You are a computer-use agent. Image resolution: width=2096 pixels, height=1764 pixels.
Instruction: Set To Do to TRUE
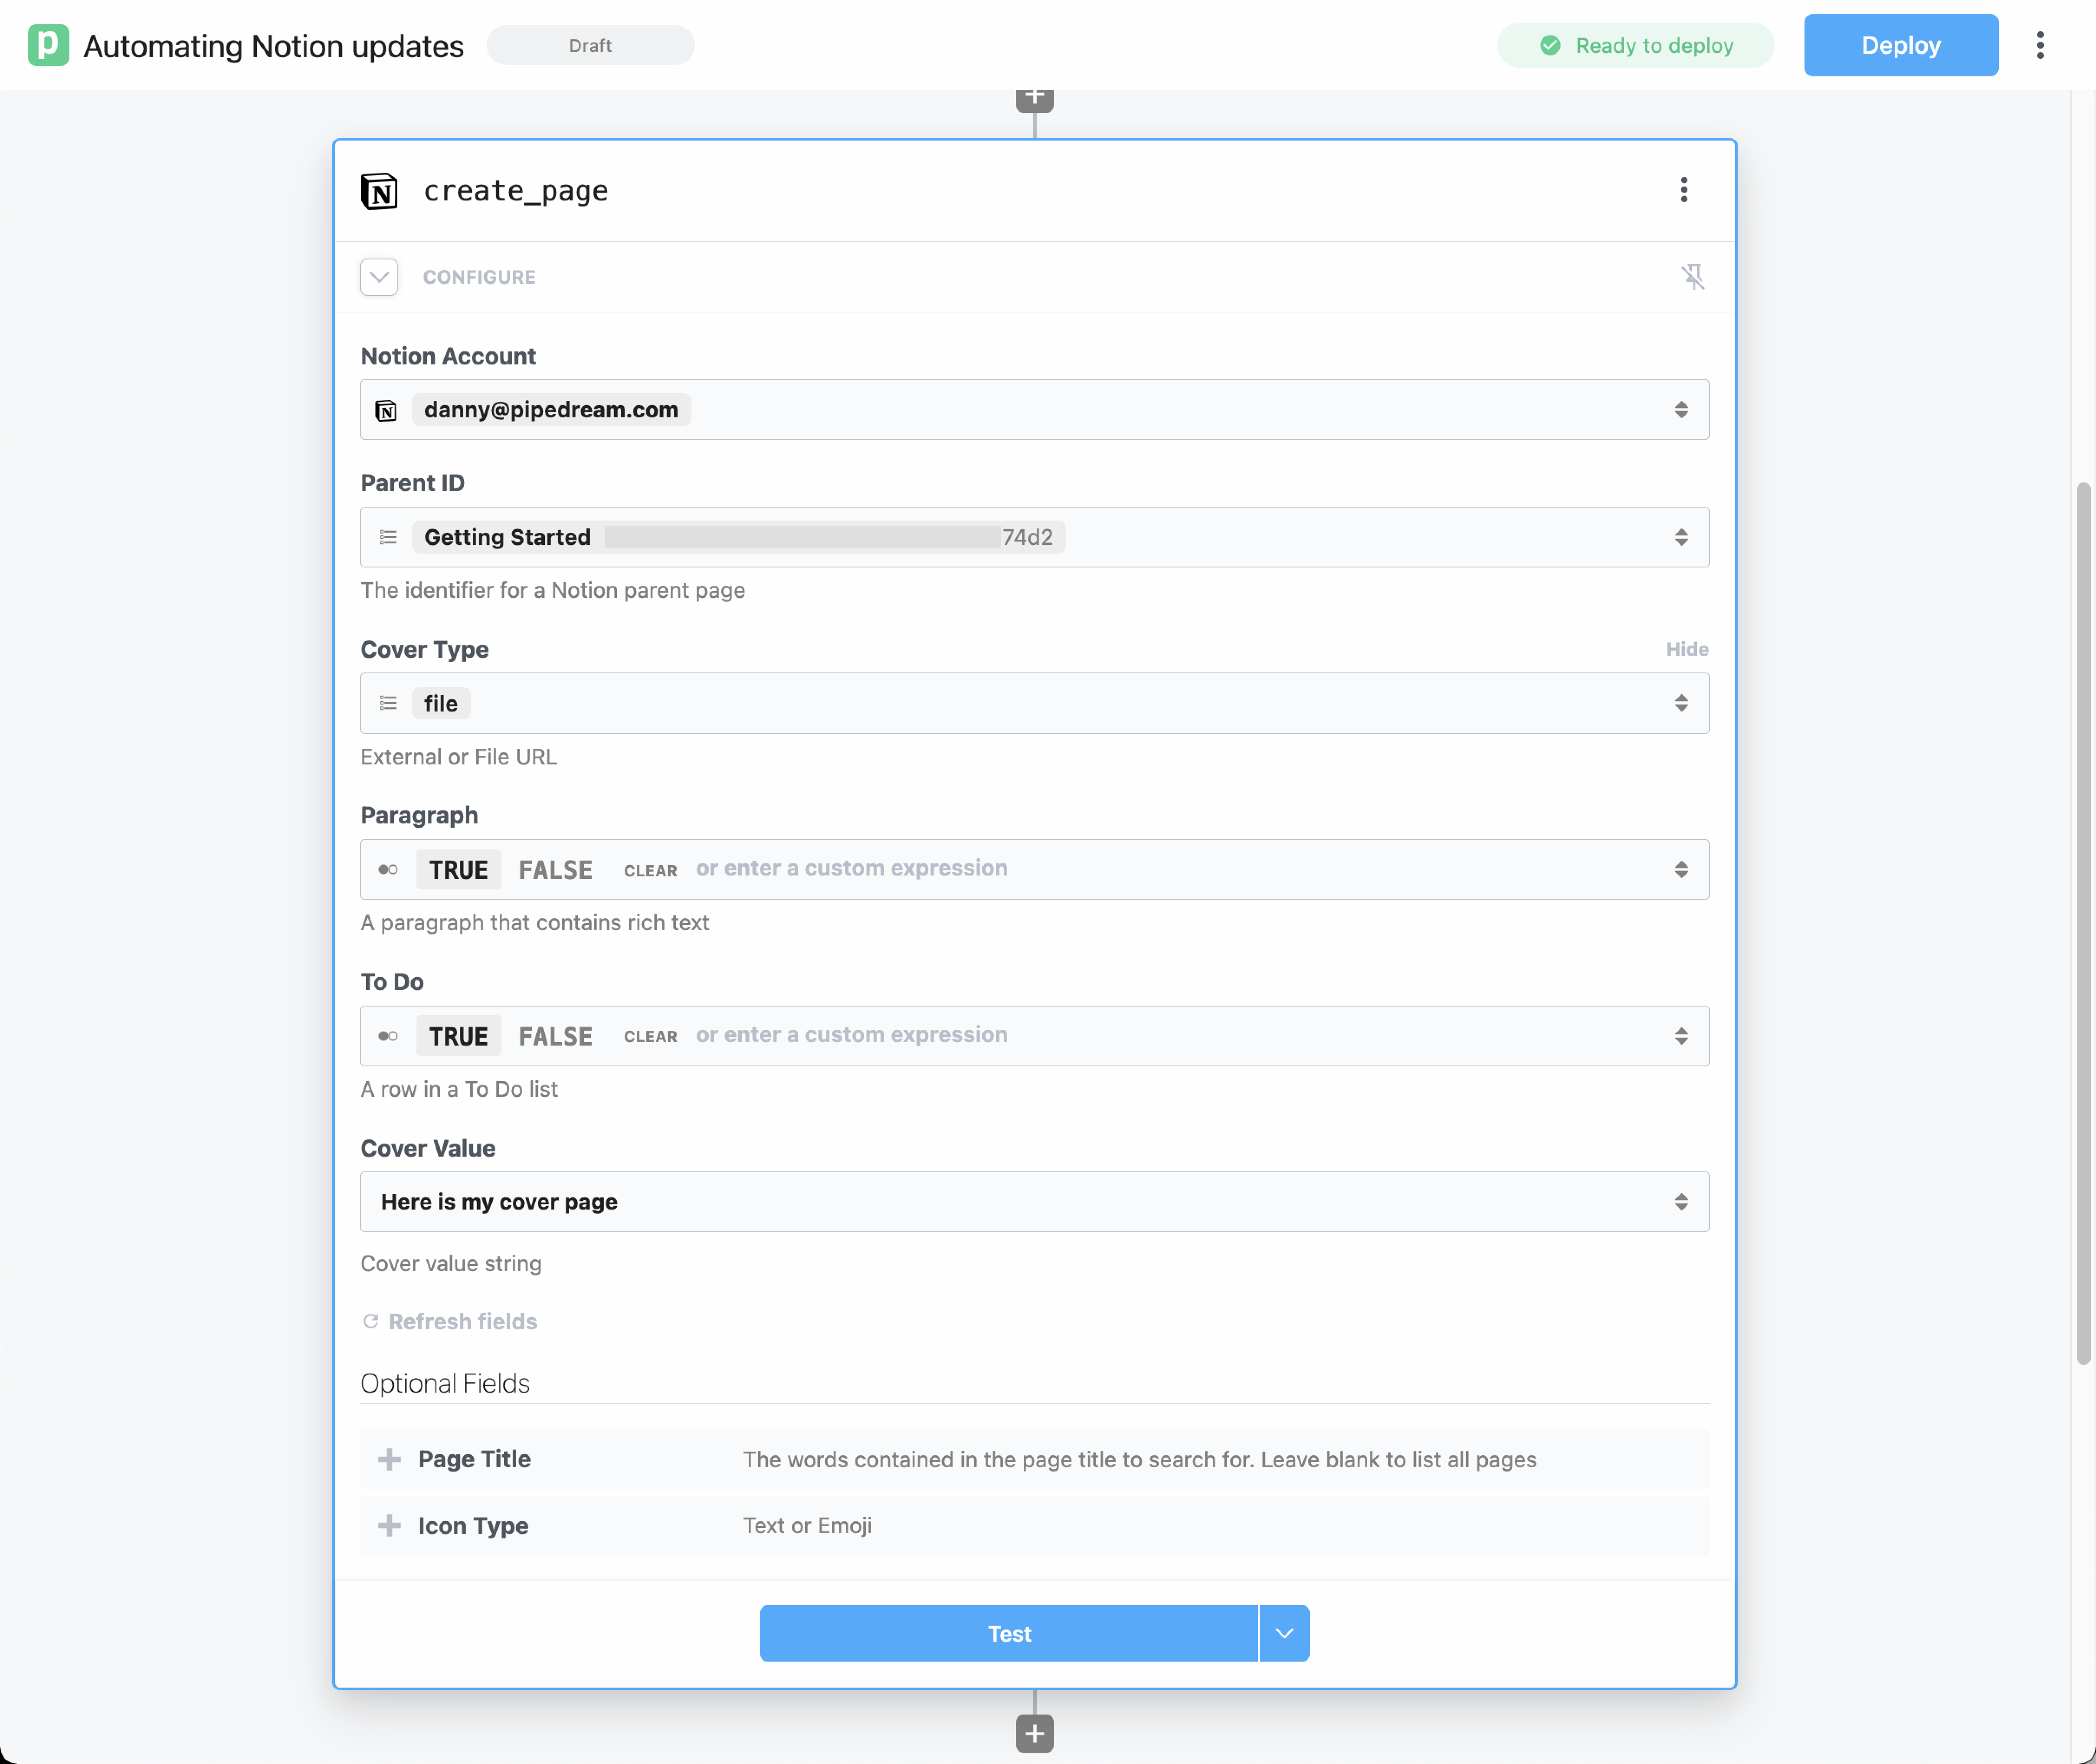click(x=459, y=1035)
